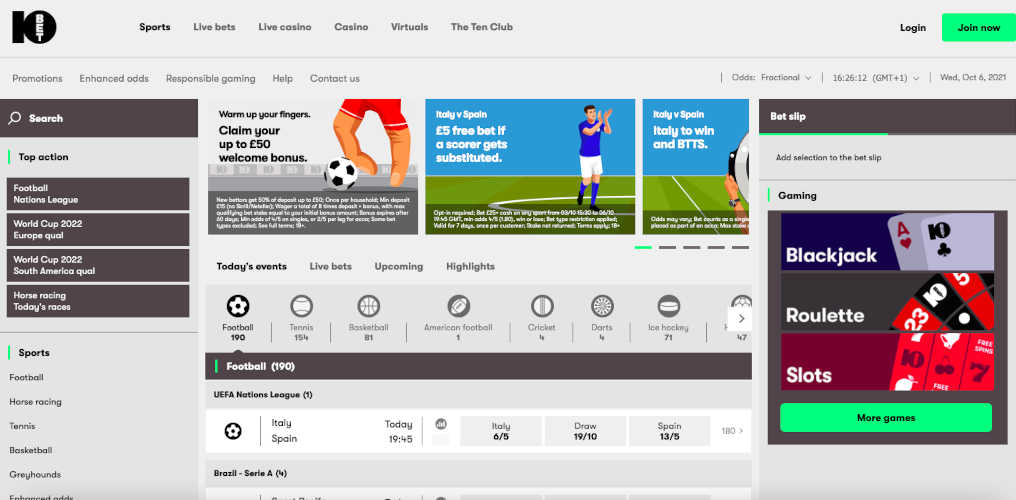1016x500 pixels.
Task: Open Football in Sports sidebar list
Action: click(27, 378)
